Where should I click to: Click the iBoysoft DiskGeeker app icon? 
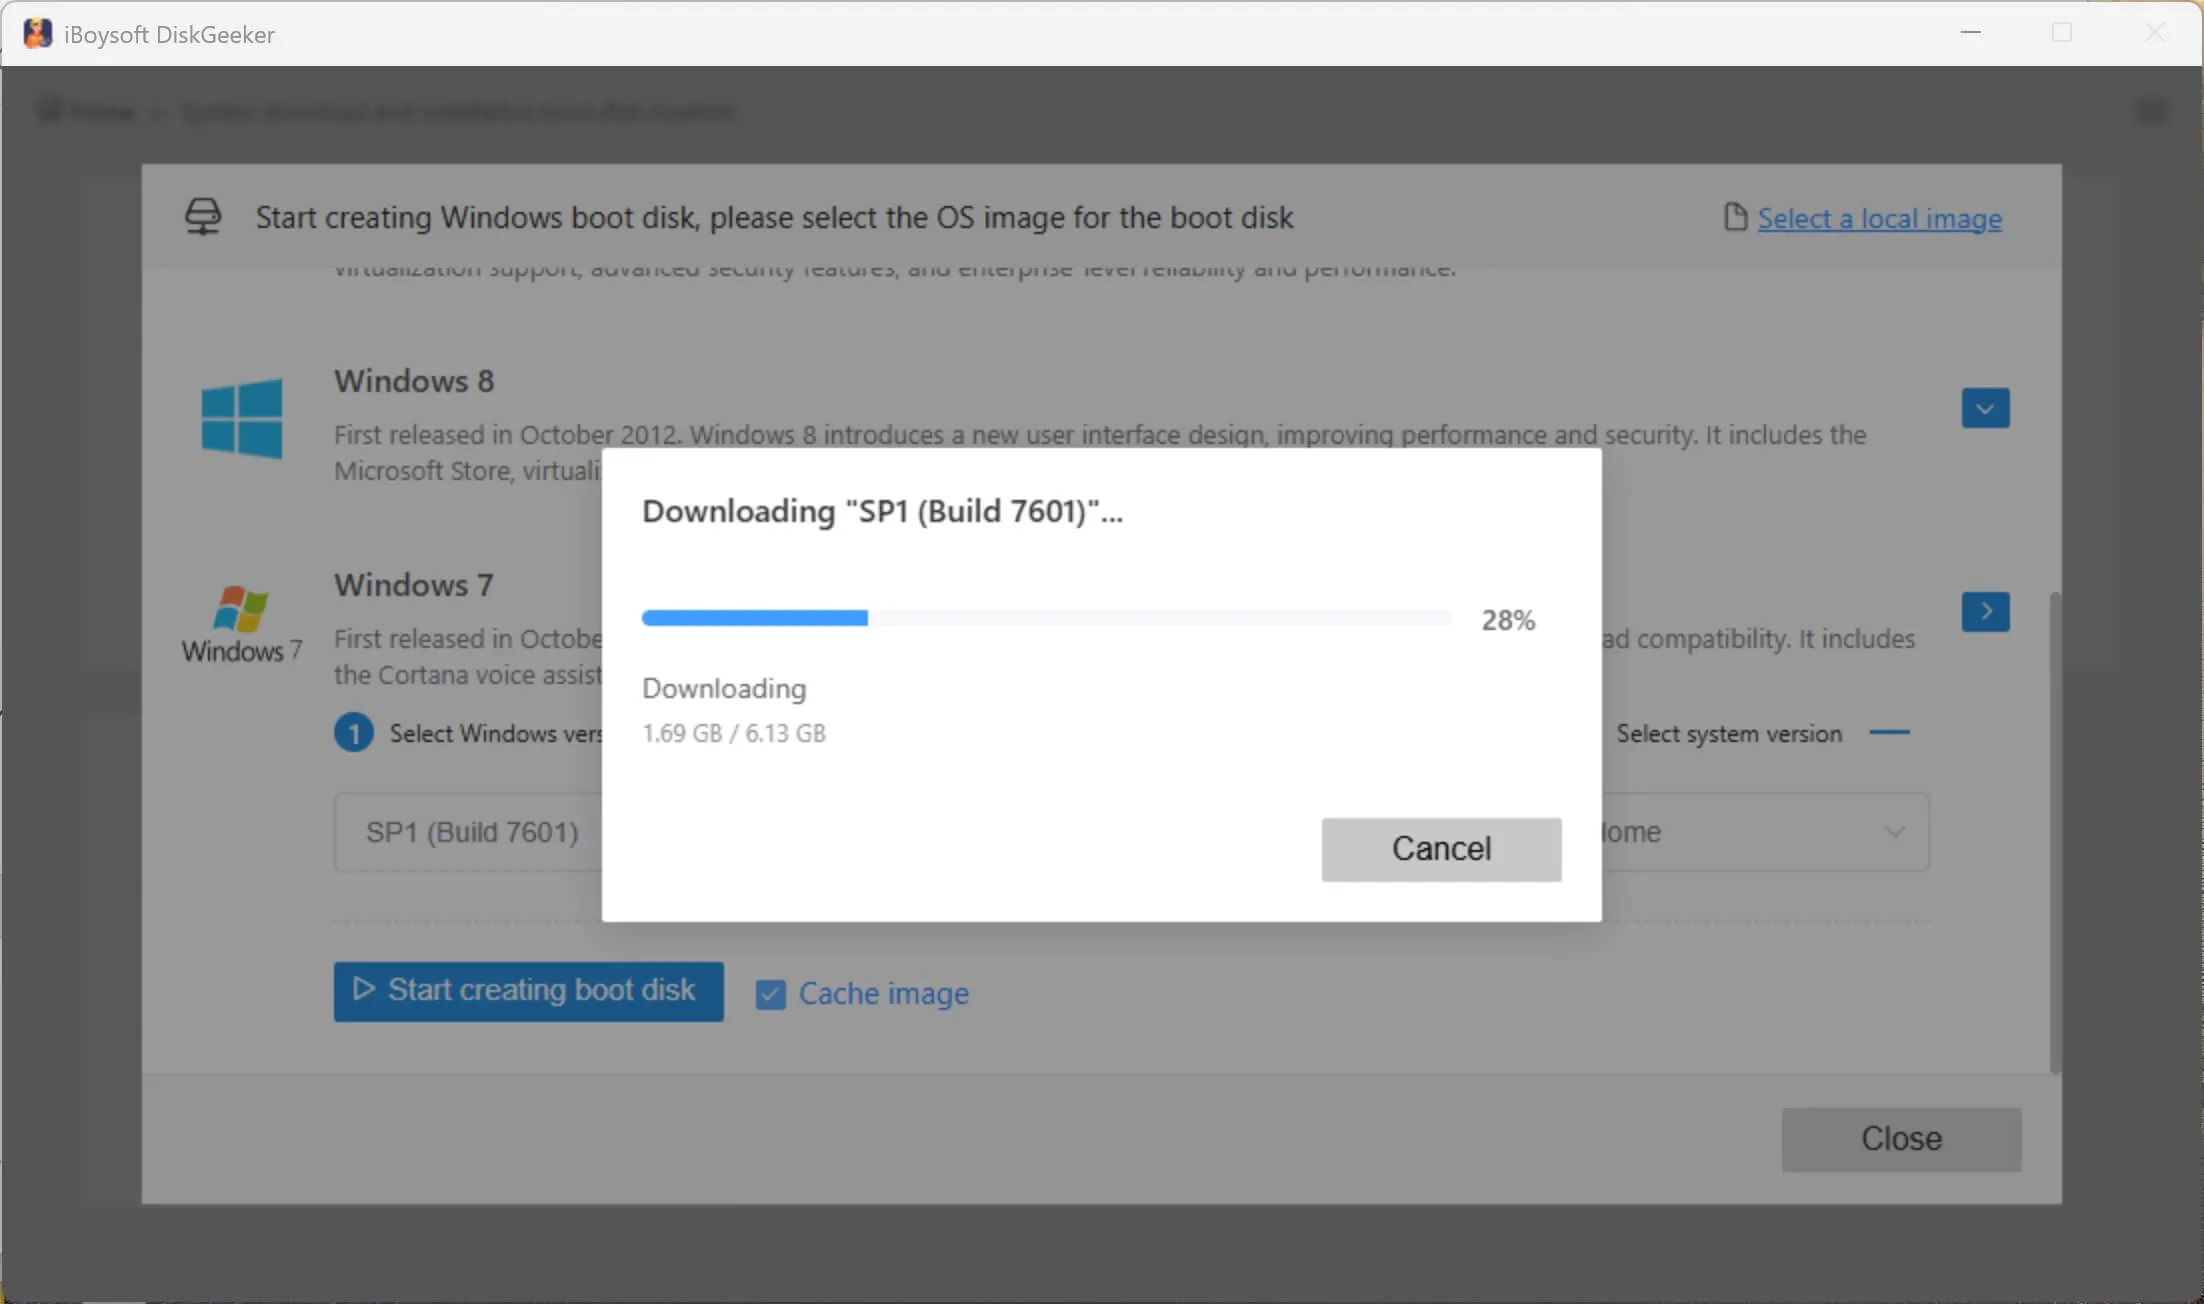pyautogui.click(x=37, y=32)
